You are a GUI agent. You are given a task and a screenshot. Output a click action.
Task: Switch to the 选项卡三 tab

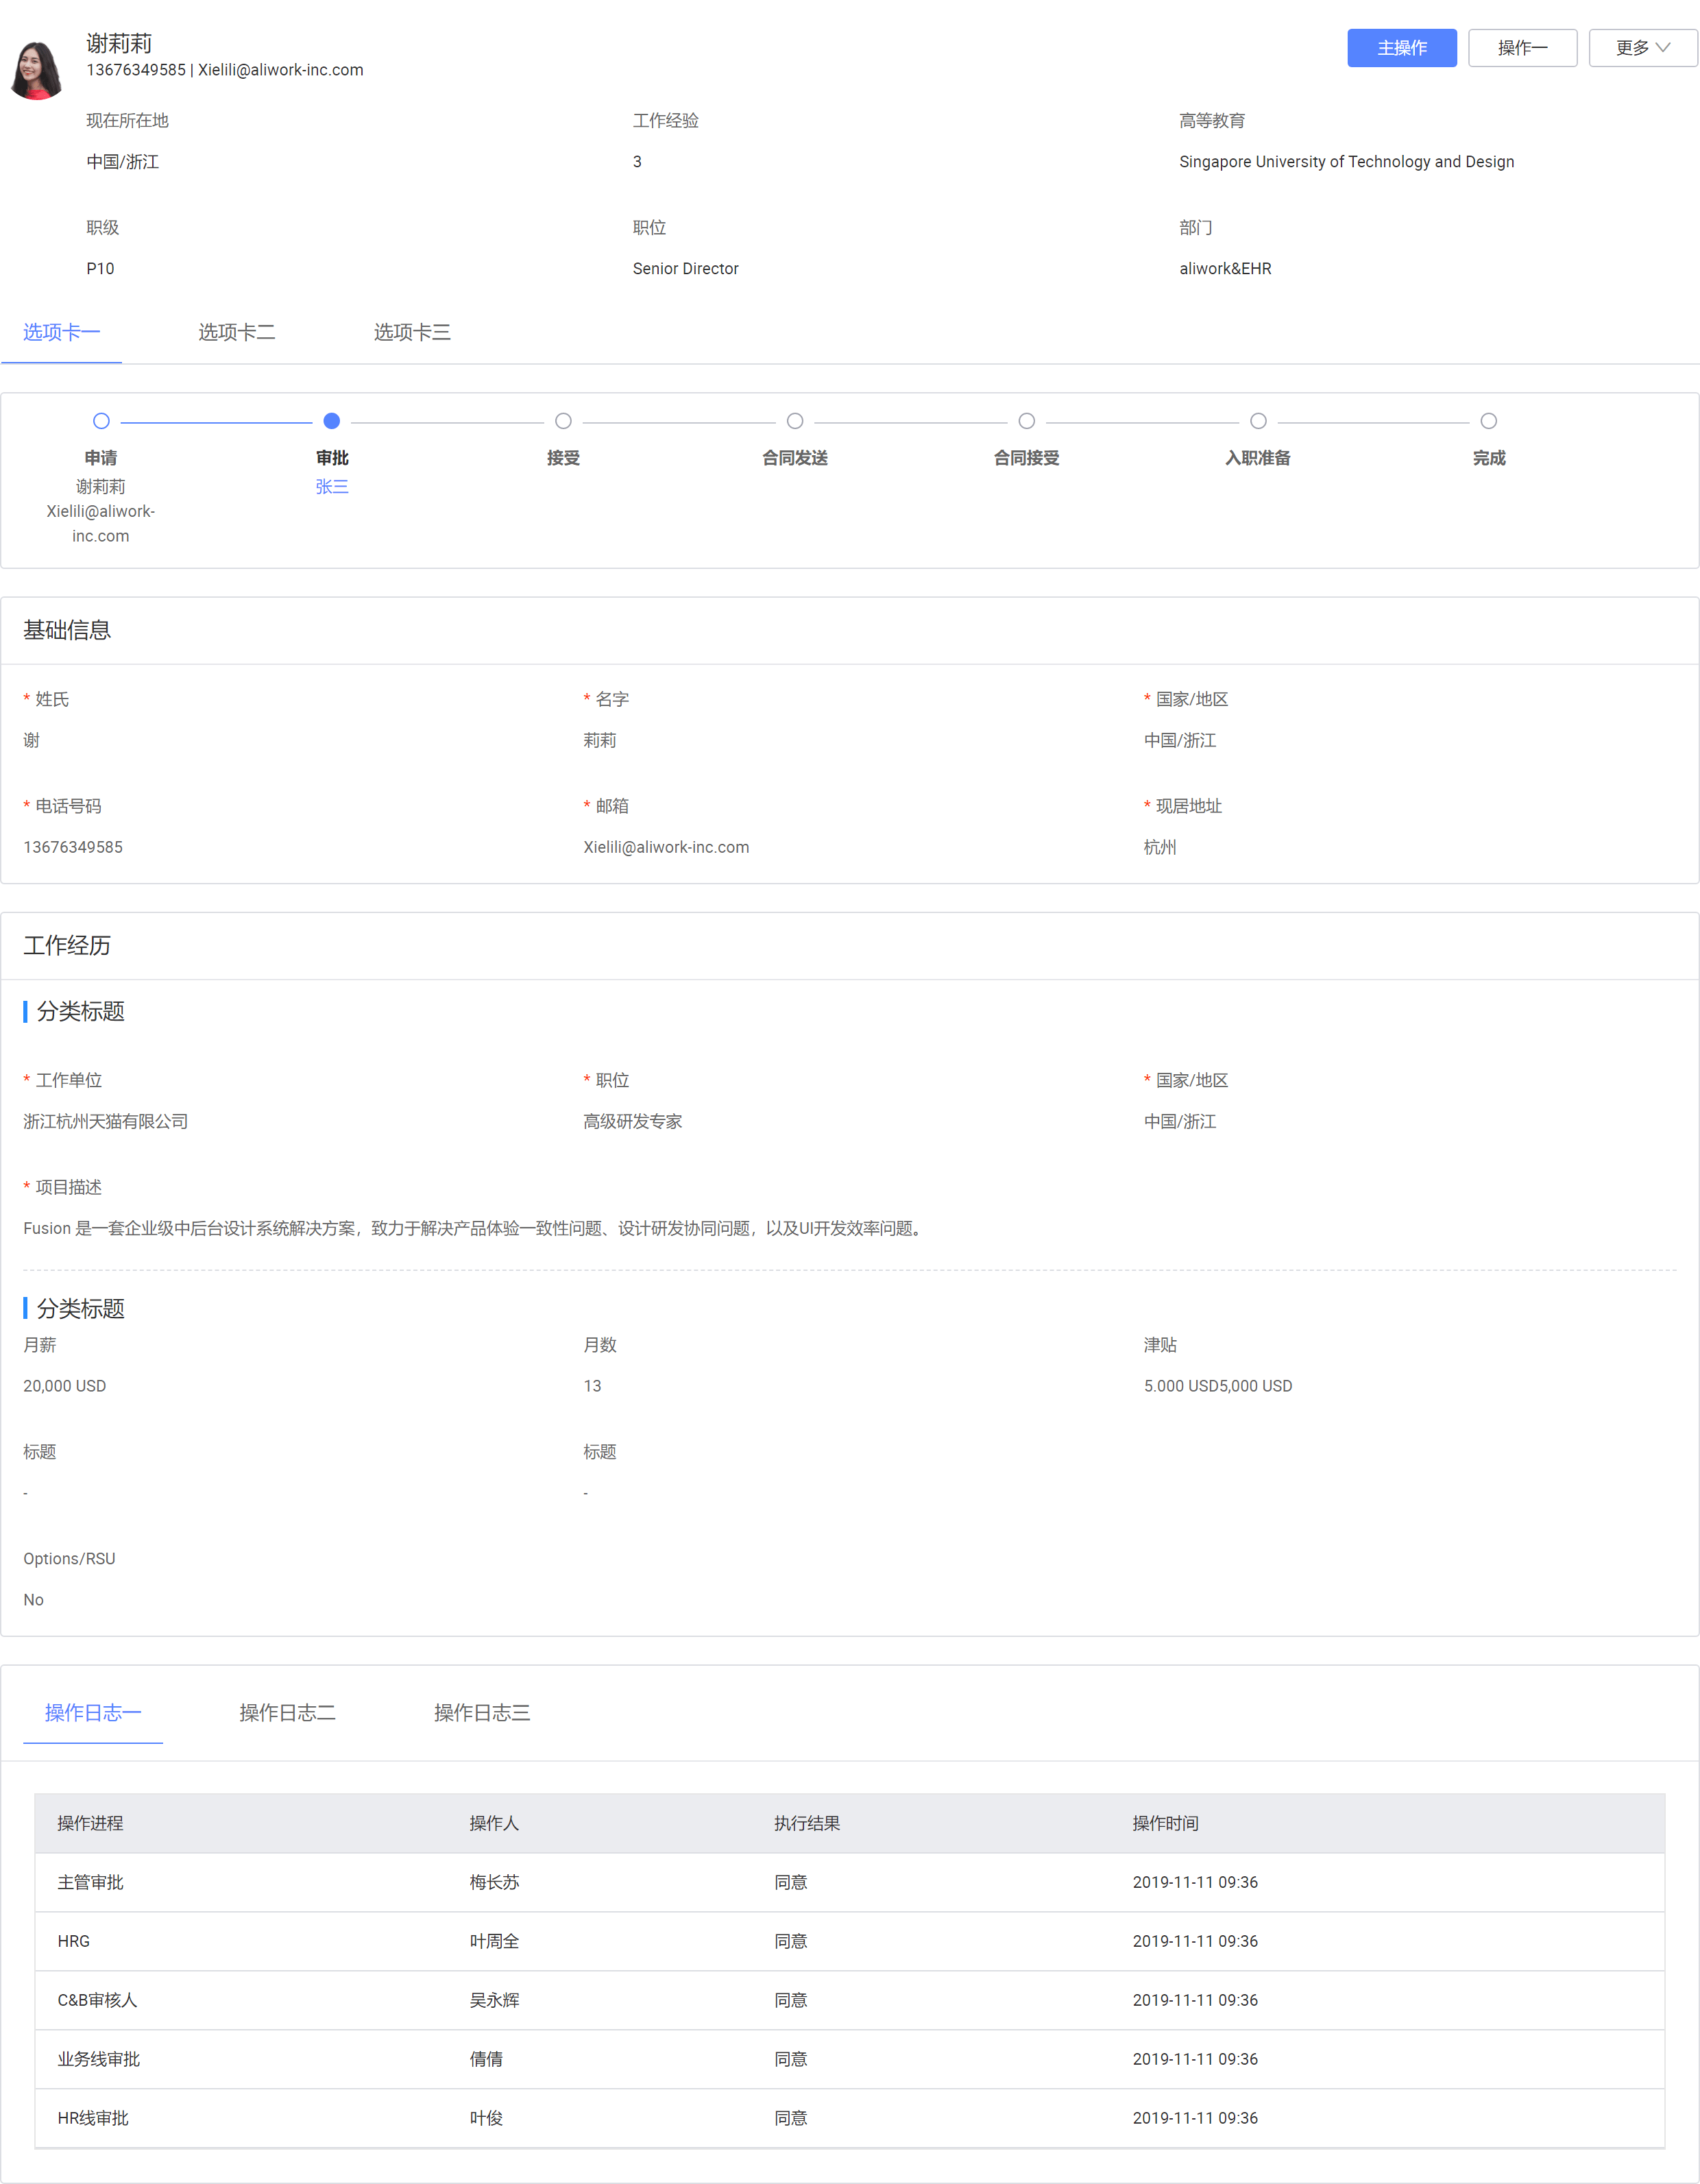[x=411, y=332]
